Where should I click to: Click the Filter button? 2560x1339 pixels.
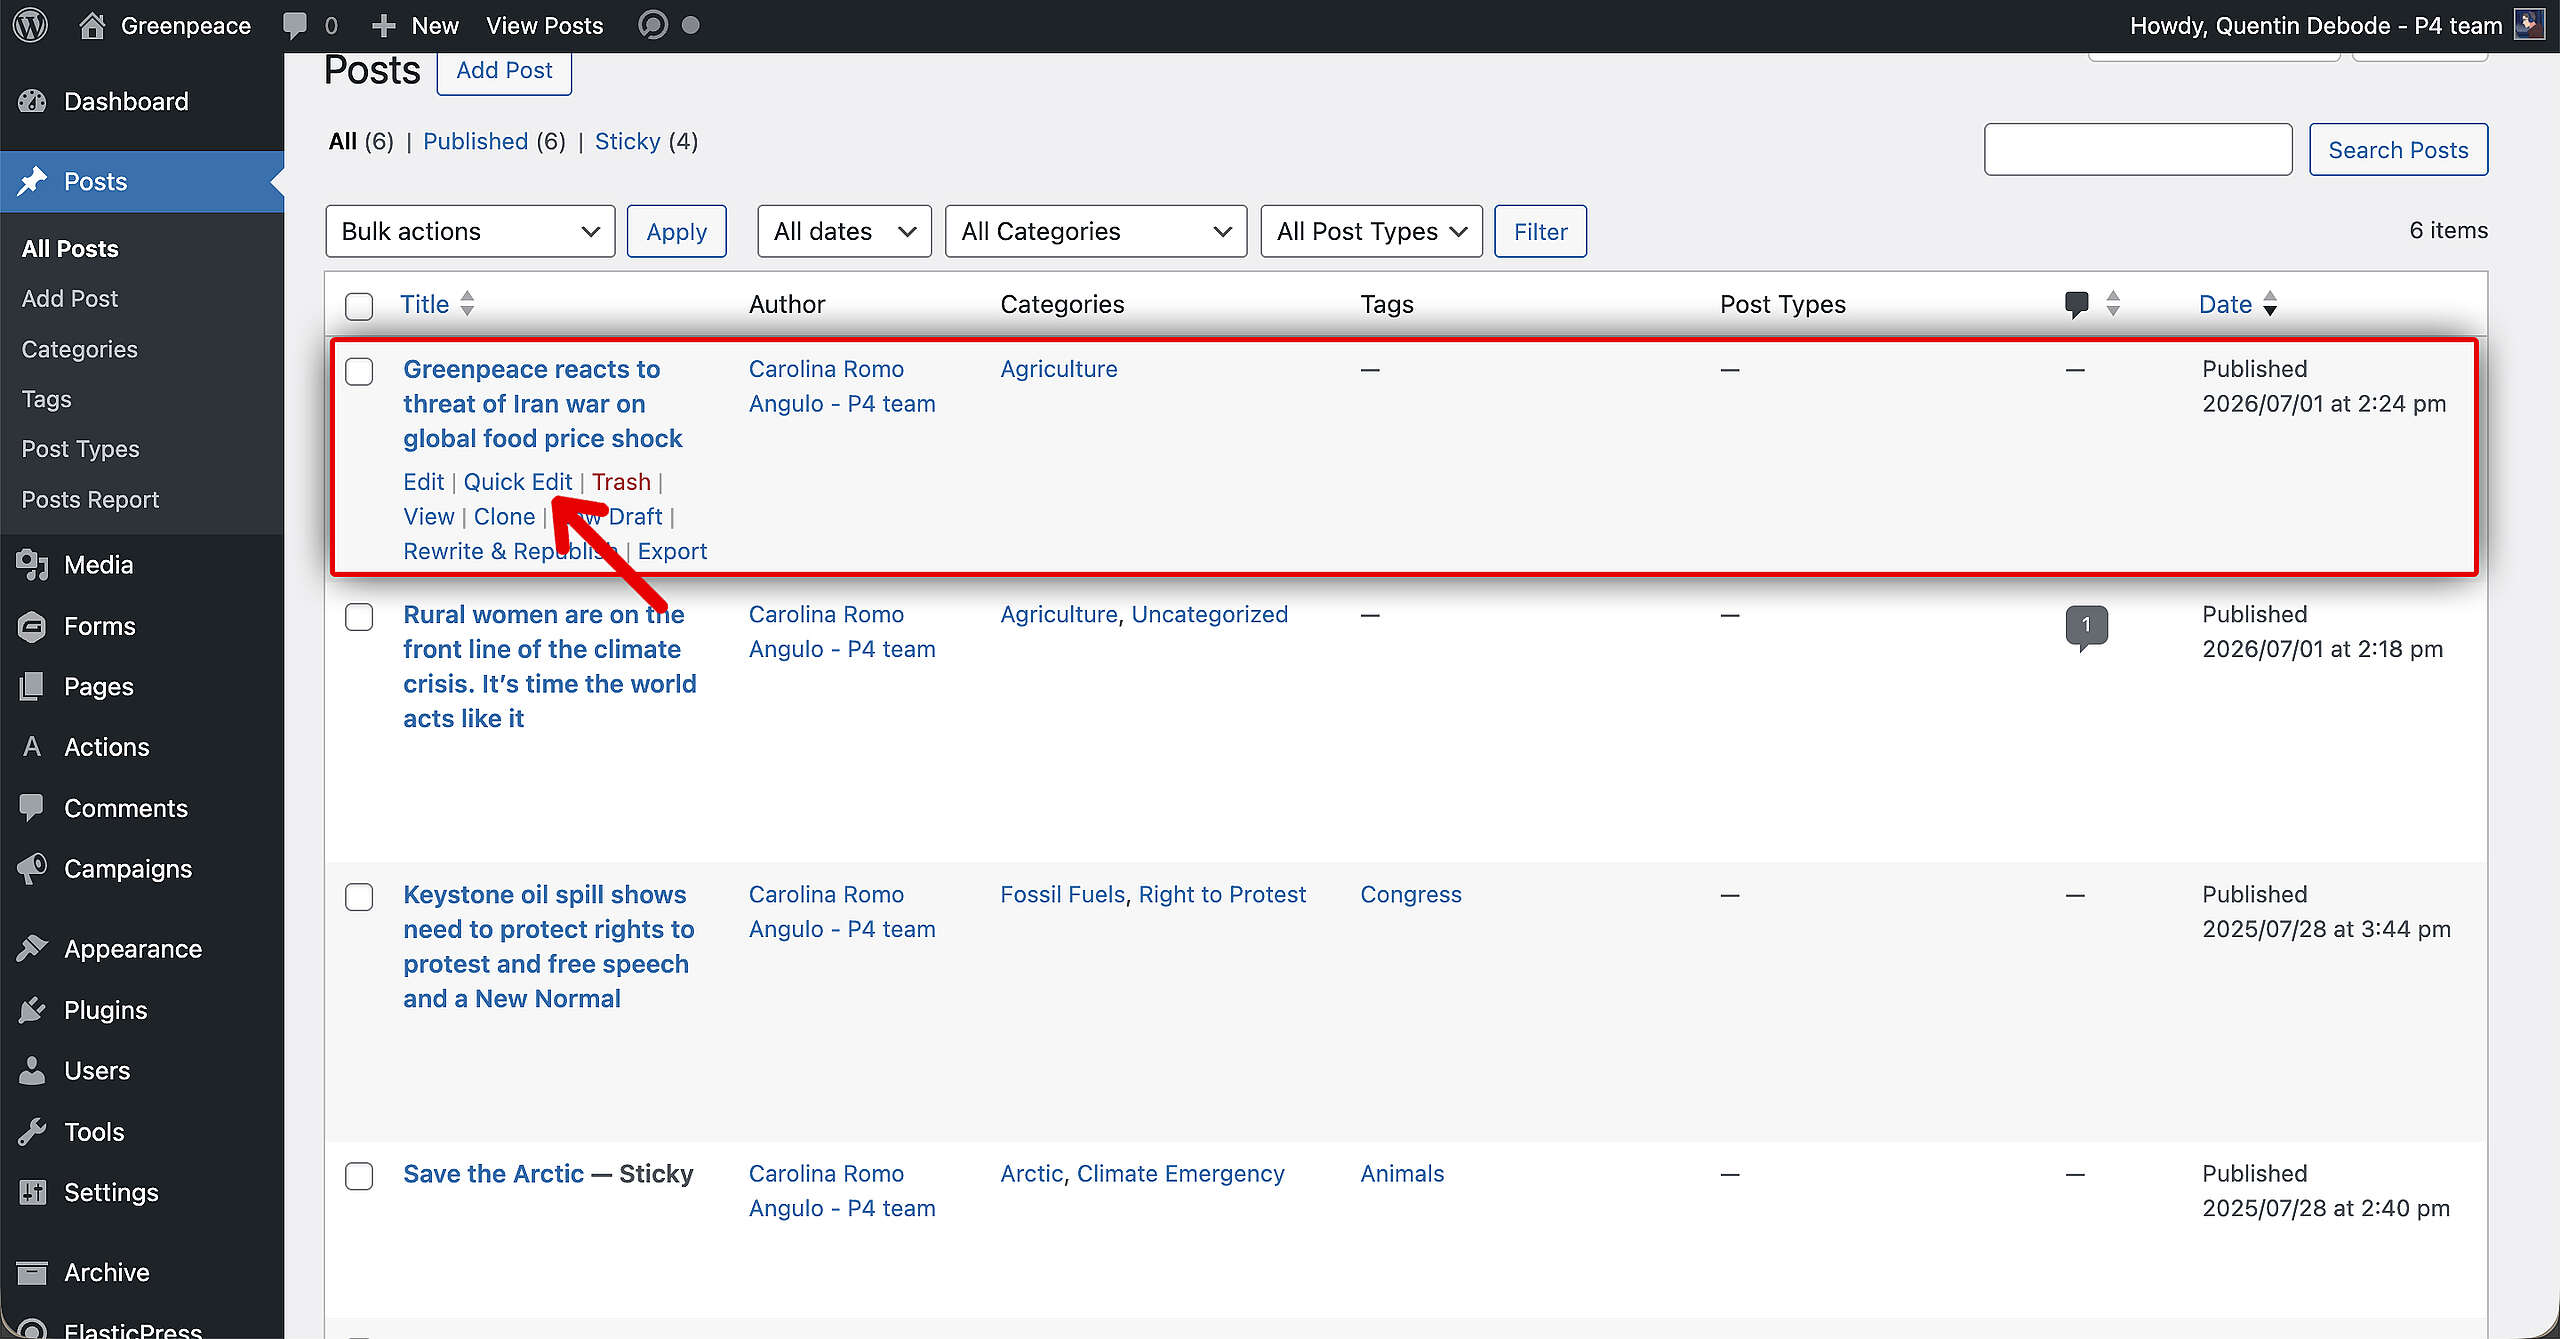1540,231
